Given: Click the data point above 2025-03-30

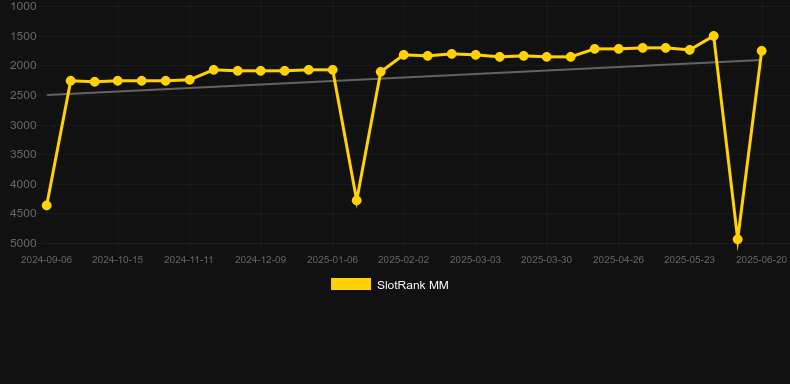Looking at the screenshot, I should point(547,57).
